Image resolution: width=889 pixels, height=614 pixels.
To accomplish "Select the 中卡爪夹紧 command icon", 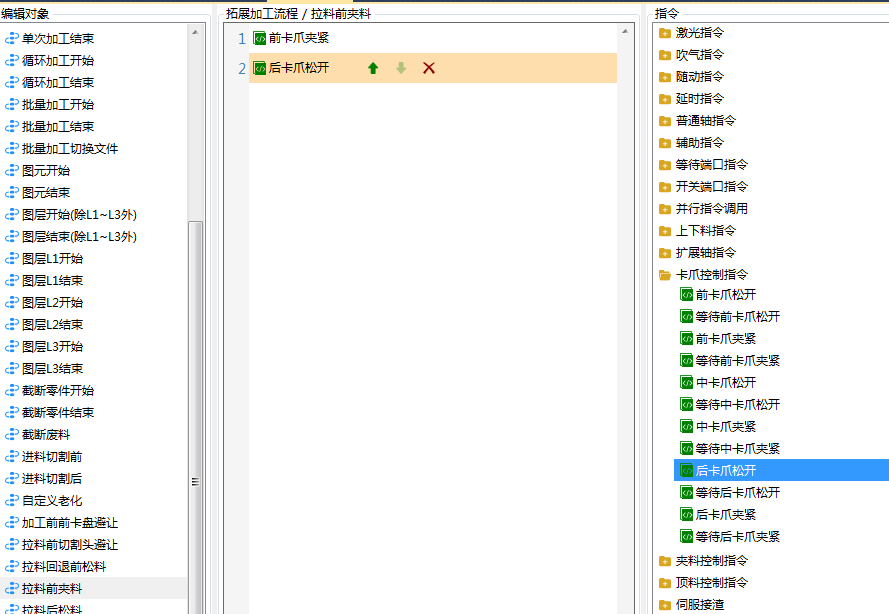I will coord(687,426).
